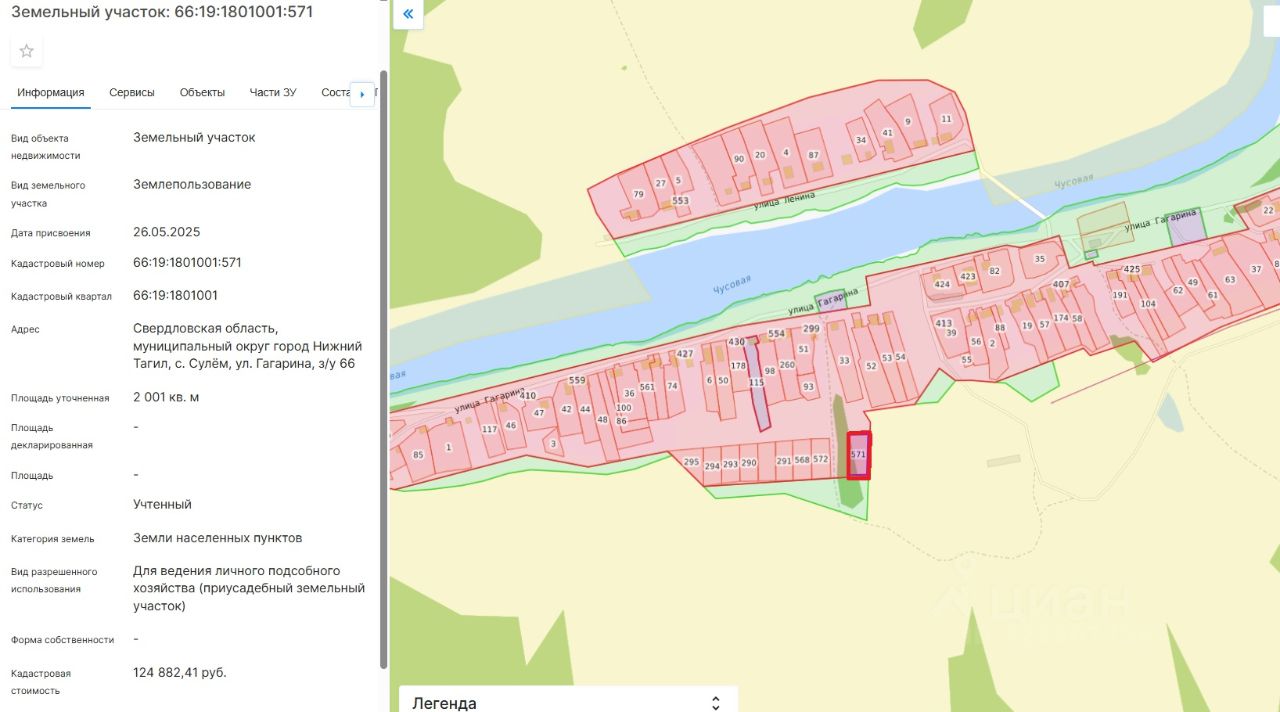Select parcel 572 on the map
Screen dimensions: 1280x712
point(821,460)
